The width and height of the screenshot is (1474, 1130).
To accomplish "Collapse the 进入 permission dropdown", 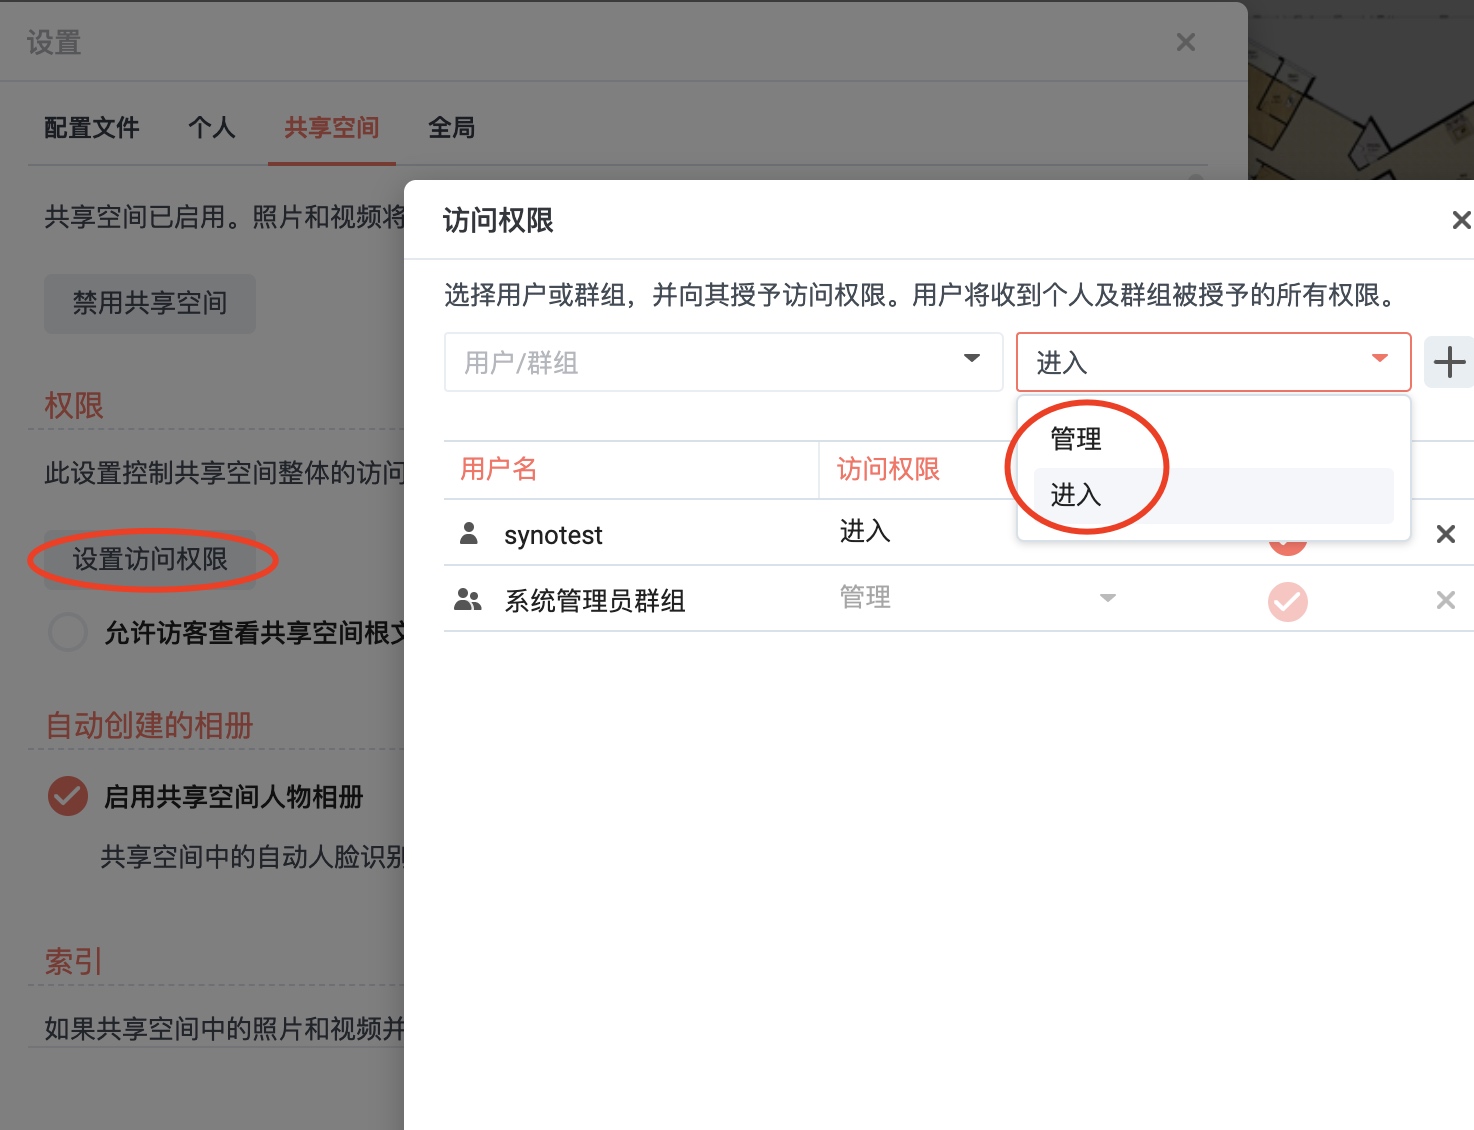I will tap(1213, 362).
